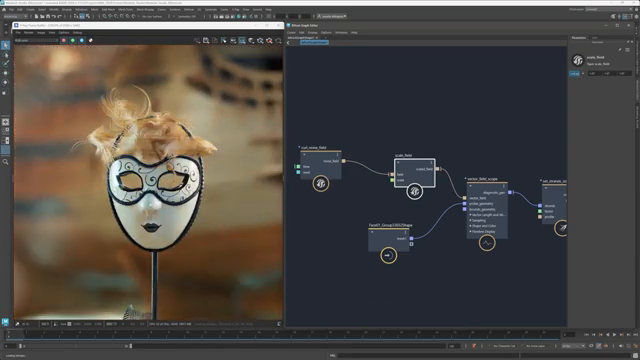This screenshot has height=360, width=640.
Task: Toggle the white alpha channel button in Frame Buffer
Action: pyautogui.click(x=91, y=40)
